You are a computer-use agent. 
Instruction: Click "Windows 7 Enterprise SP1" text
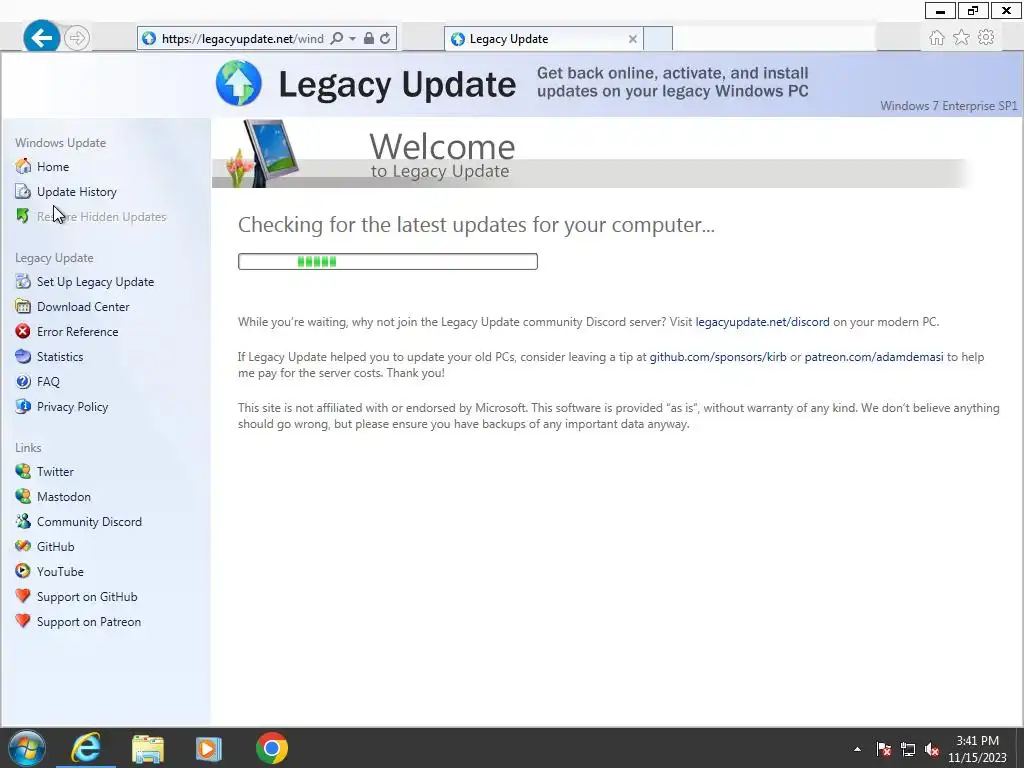(x=948, y=106)
